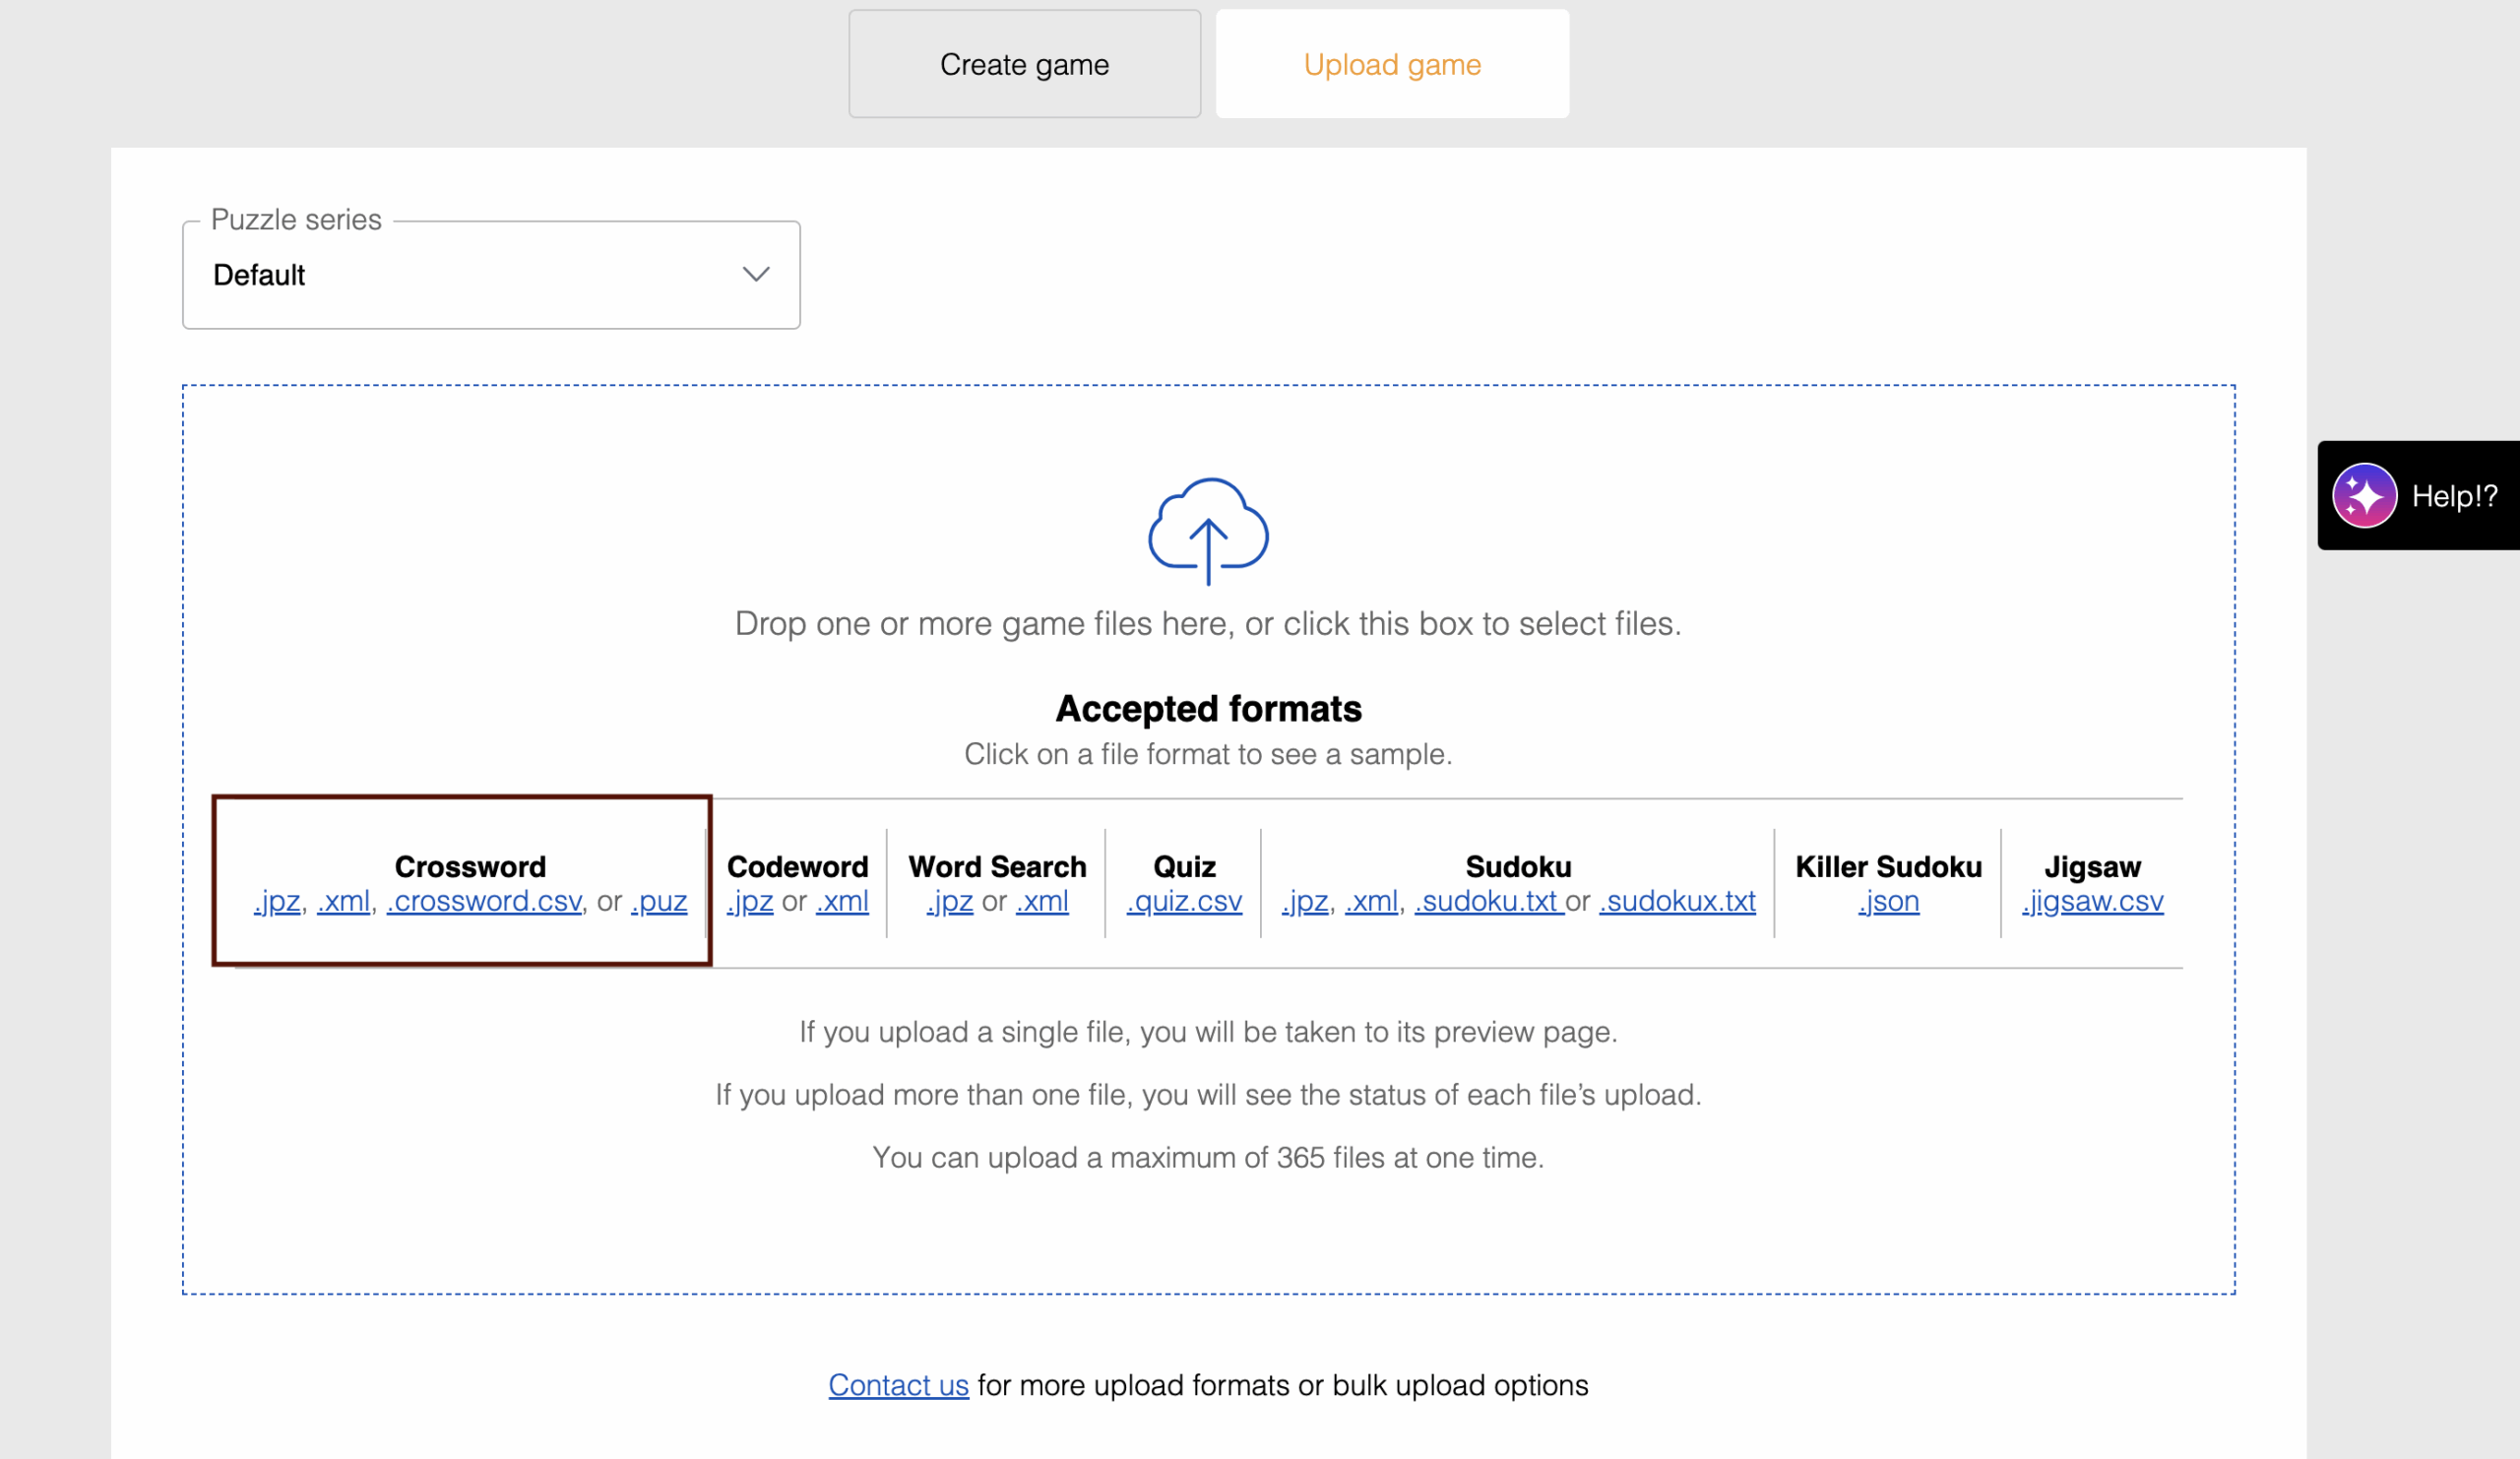Switch to the Create game tab
This screenshot has height=1459, width=2520.
tap(1023, 63)
